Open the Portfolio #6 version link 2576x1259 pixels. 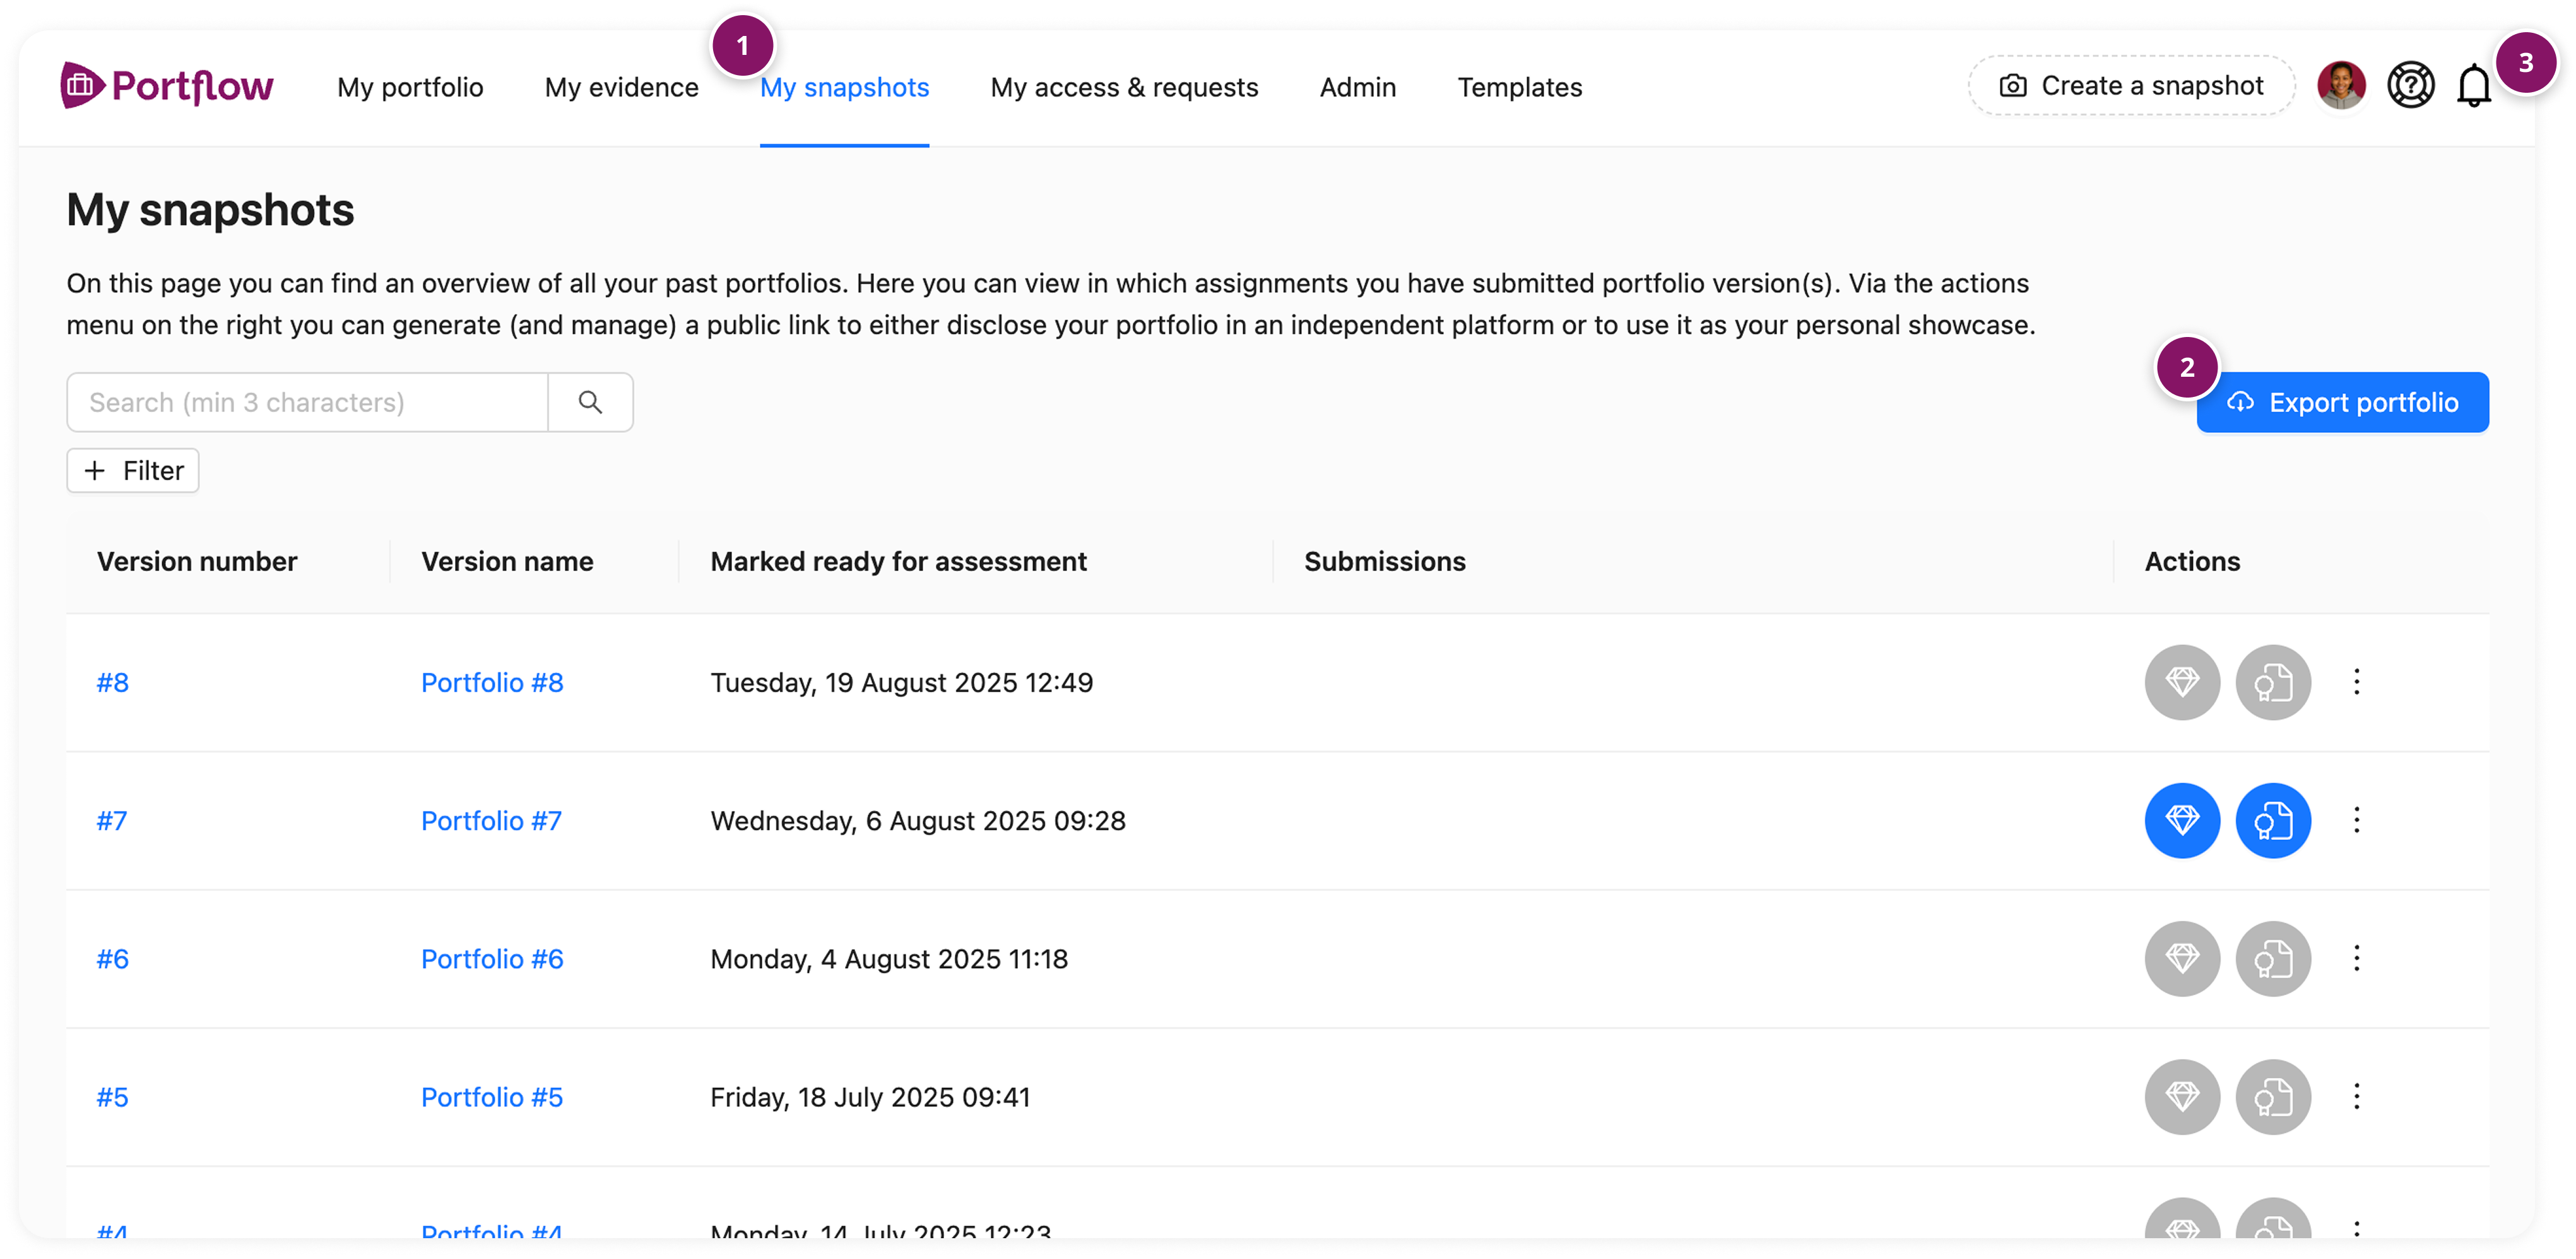coord(492,959)
